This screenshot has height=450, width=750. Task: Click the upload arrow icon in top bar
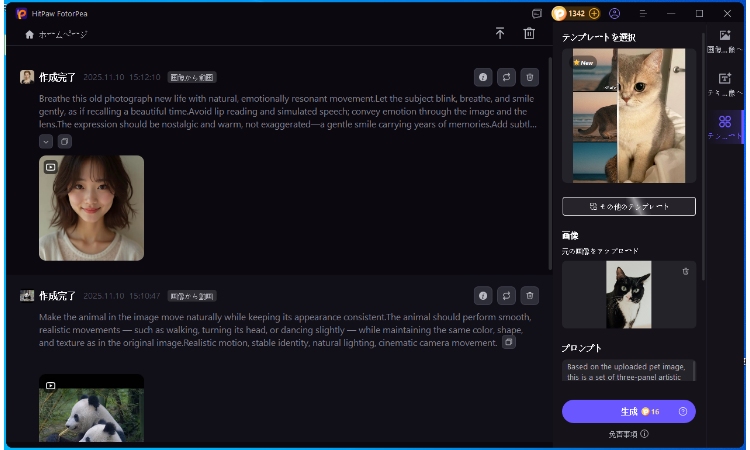(x=500, y=34)
